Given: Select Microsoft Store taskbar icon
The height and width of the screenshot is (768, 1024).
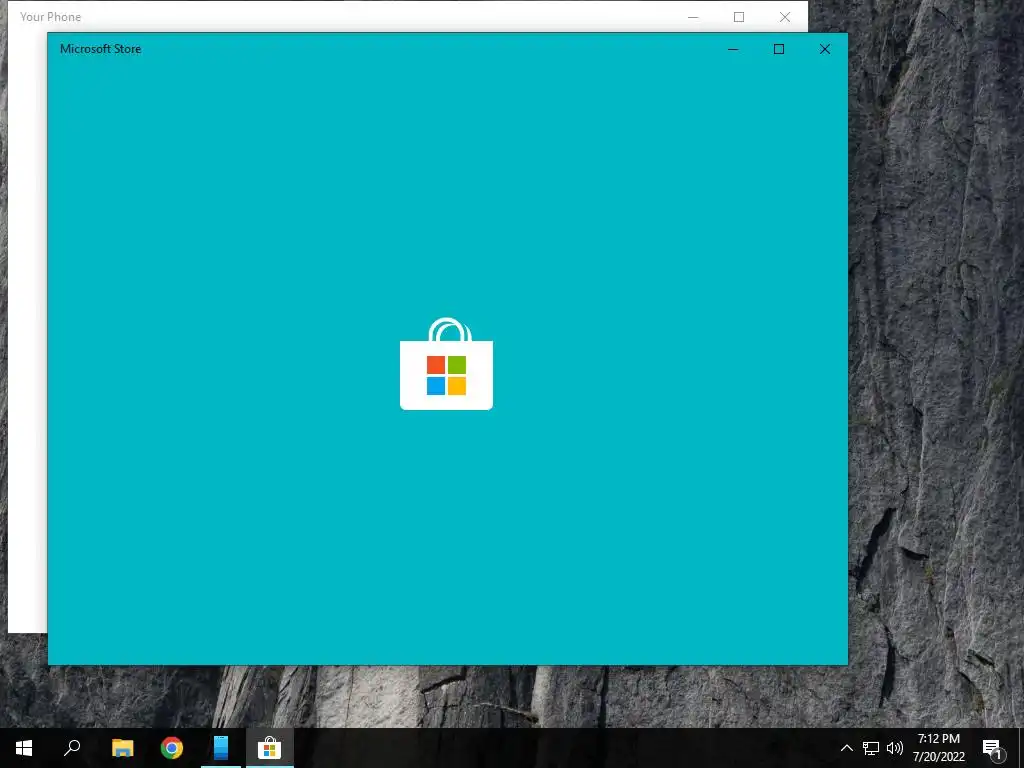Looking at the screenshot, I should pos(269,748).
